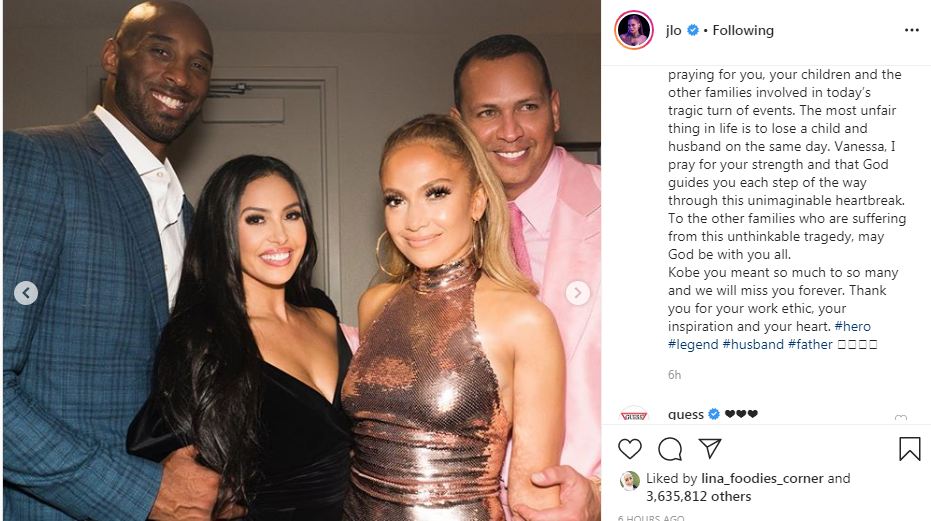Go to next photo arrow
The width and height of the screenshot is (931, 521).
click(577, 293)
